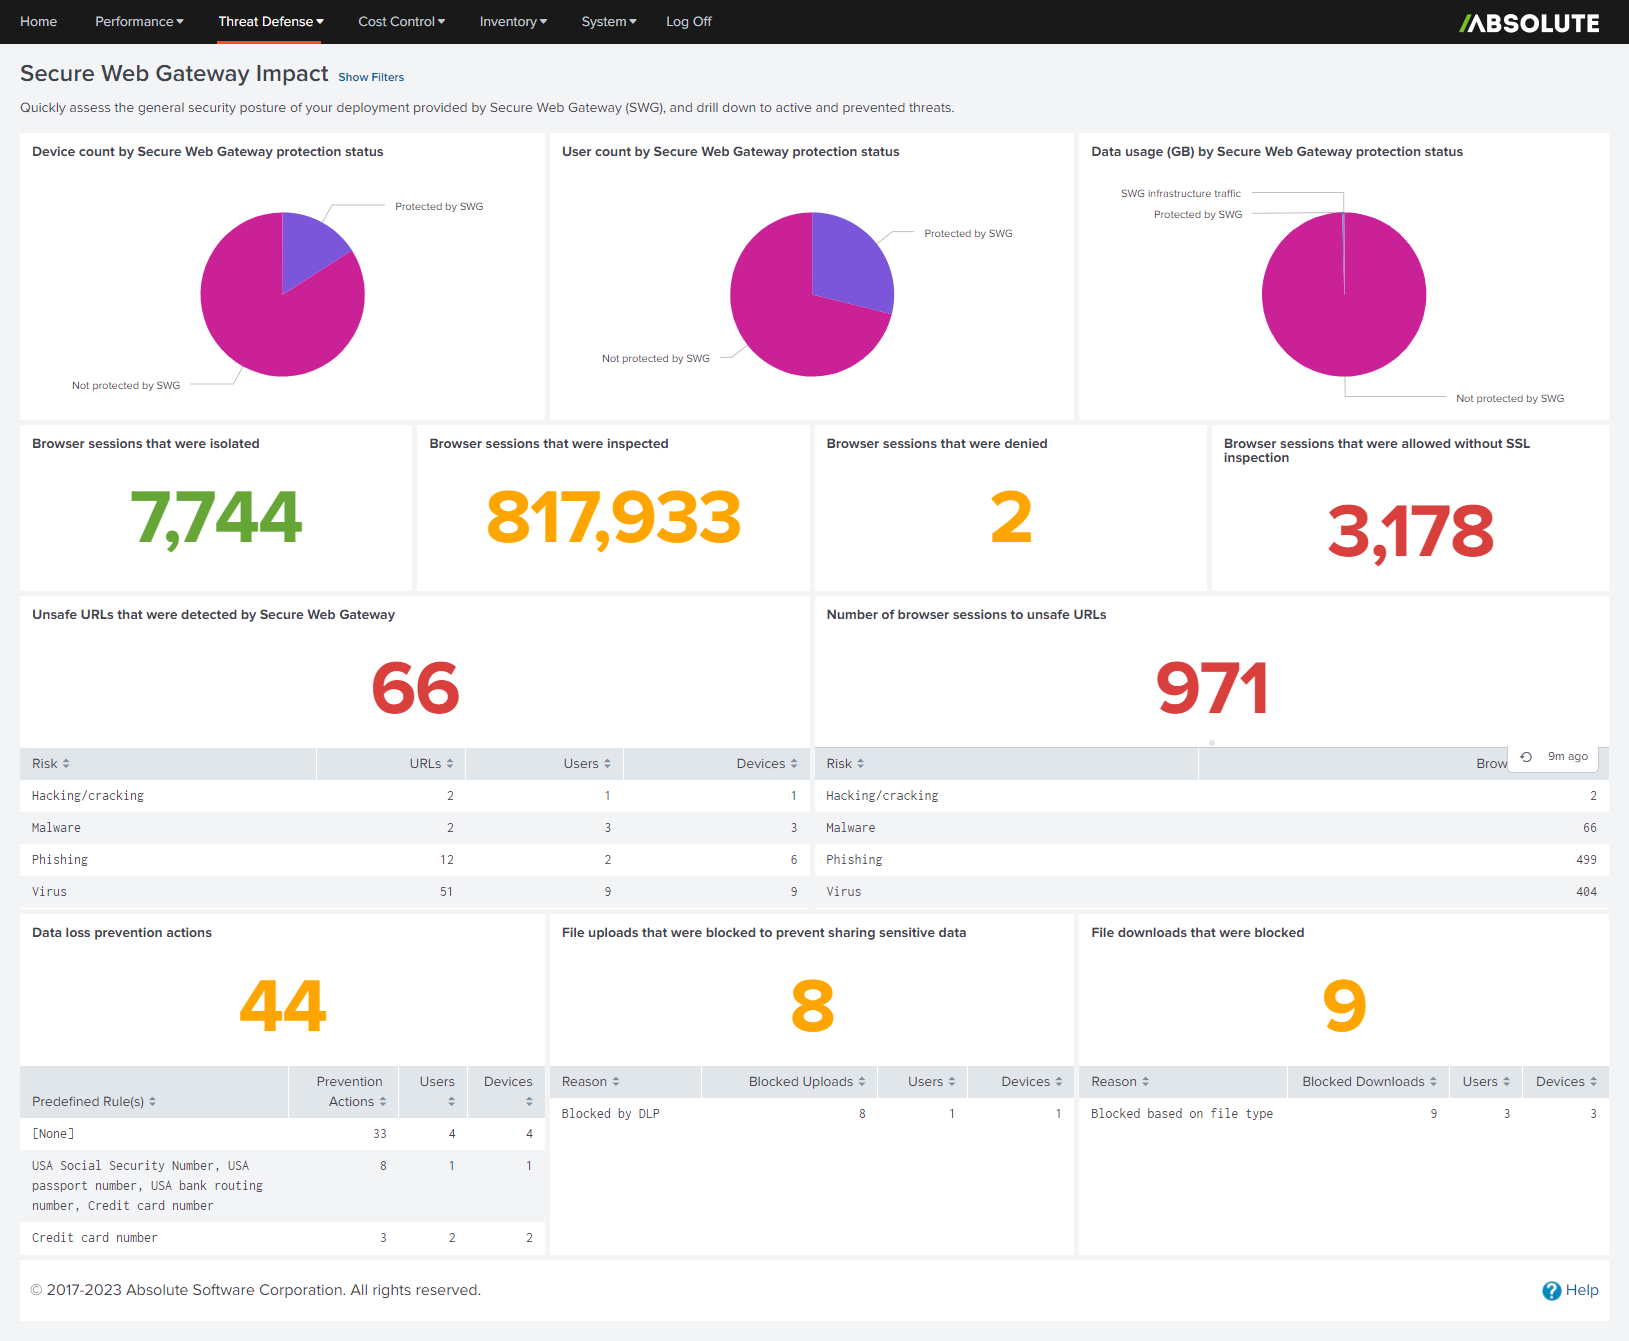Sort by Blocked Downloads column

[x=1369, y=1082]
